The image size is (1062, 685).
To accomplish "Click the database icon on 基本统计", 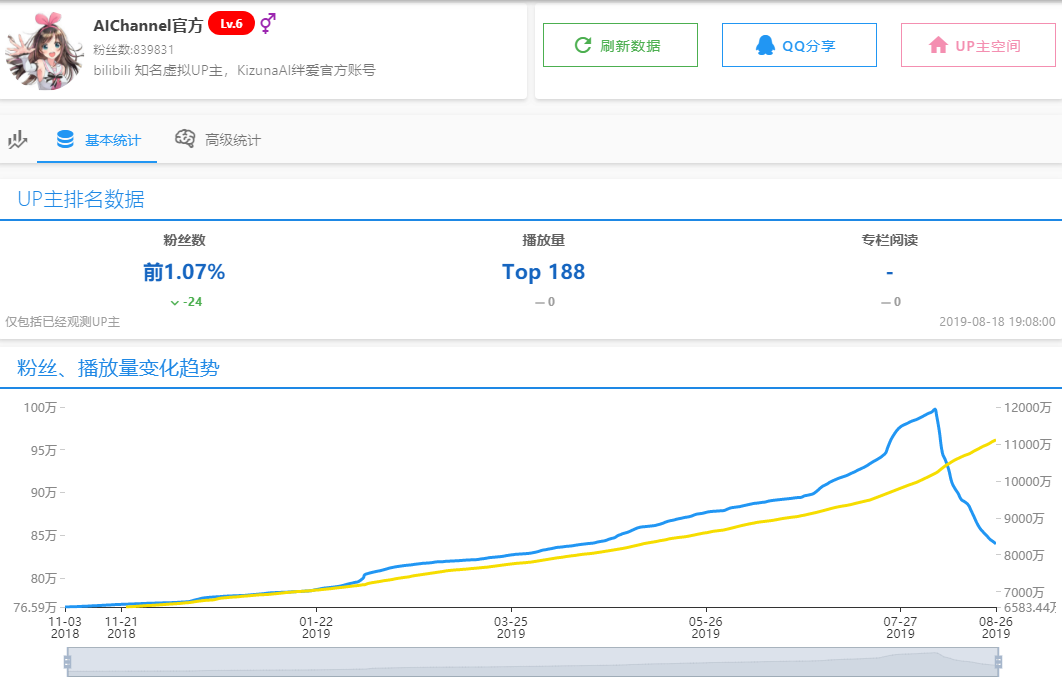I will [x=65, y=140].
